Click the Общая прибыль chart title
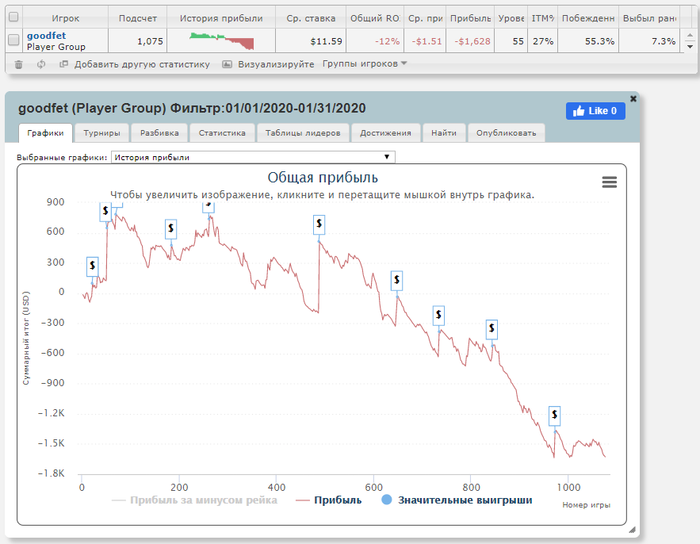This screenshot has height=544, width=700. tap(323, 178)
